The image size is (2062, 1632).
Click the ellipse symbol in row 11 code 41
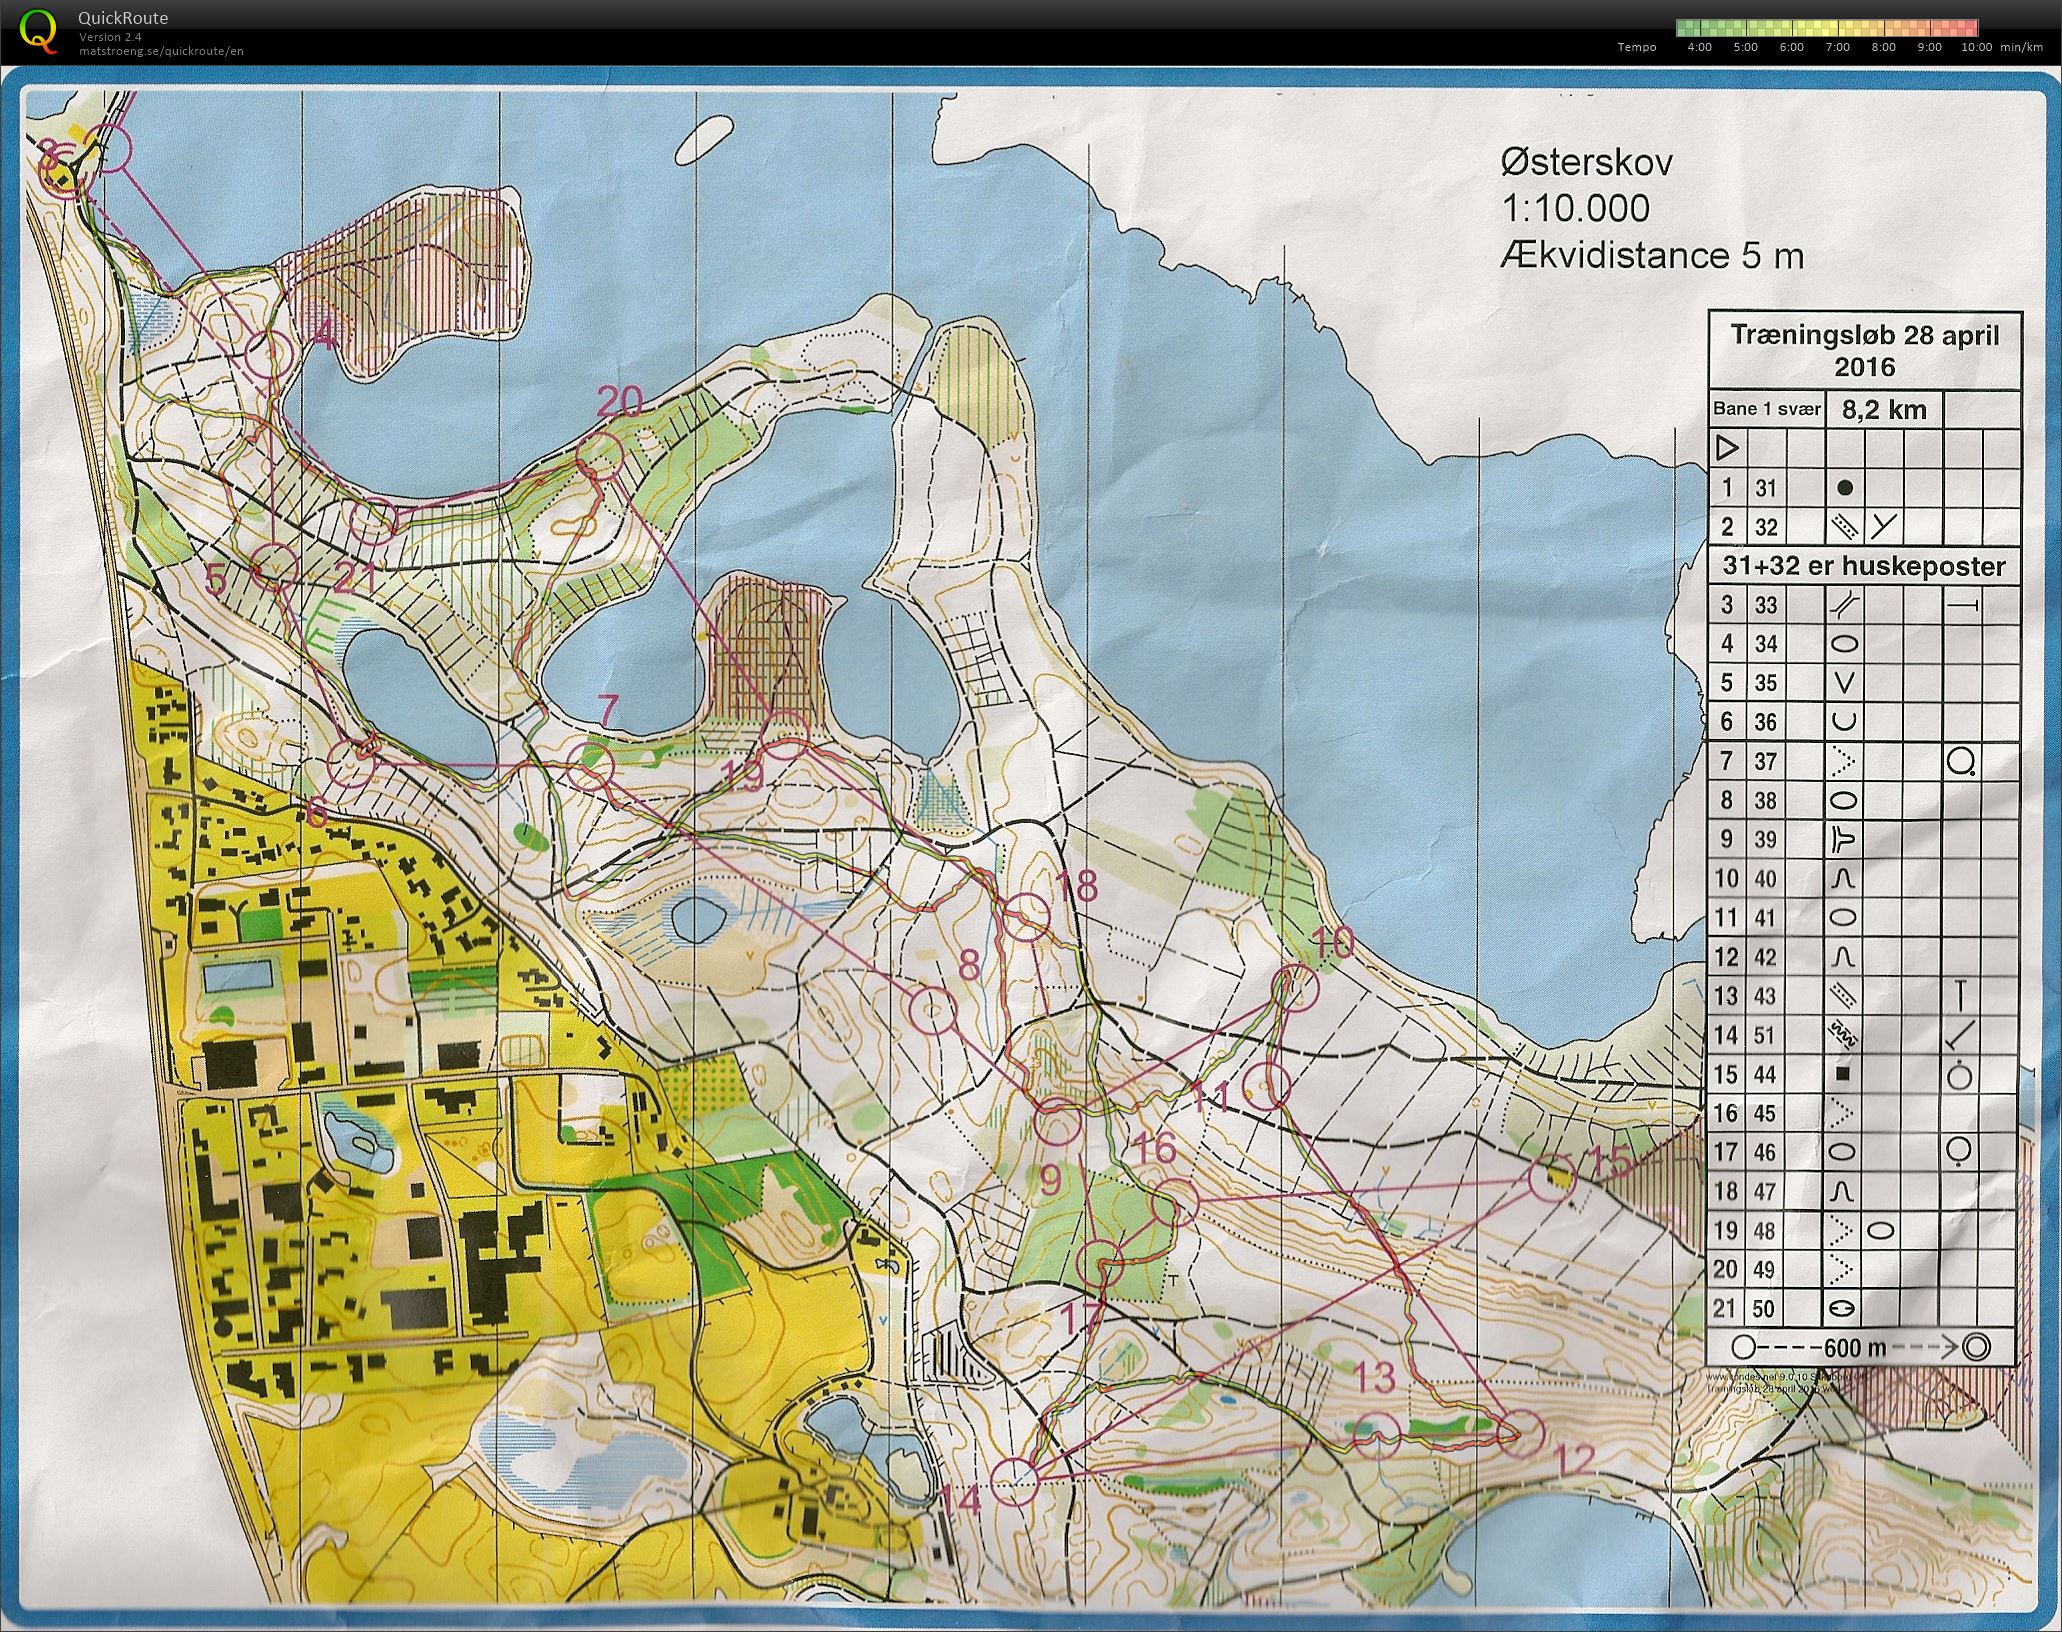(1844, 918)
